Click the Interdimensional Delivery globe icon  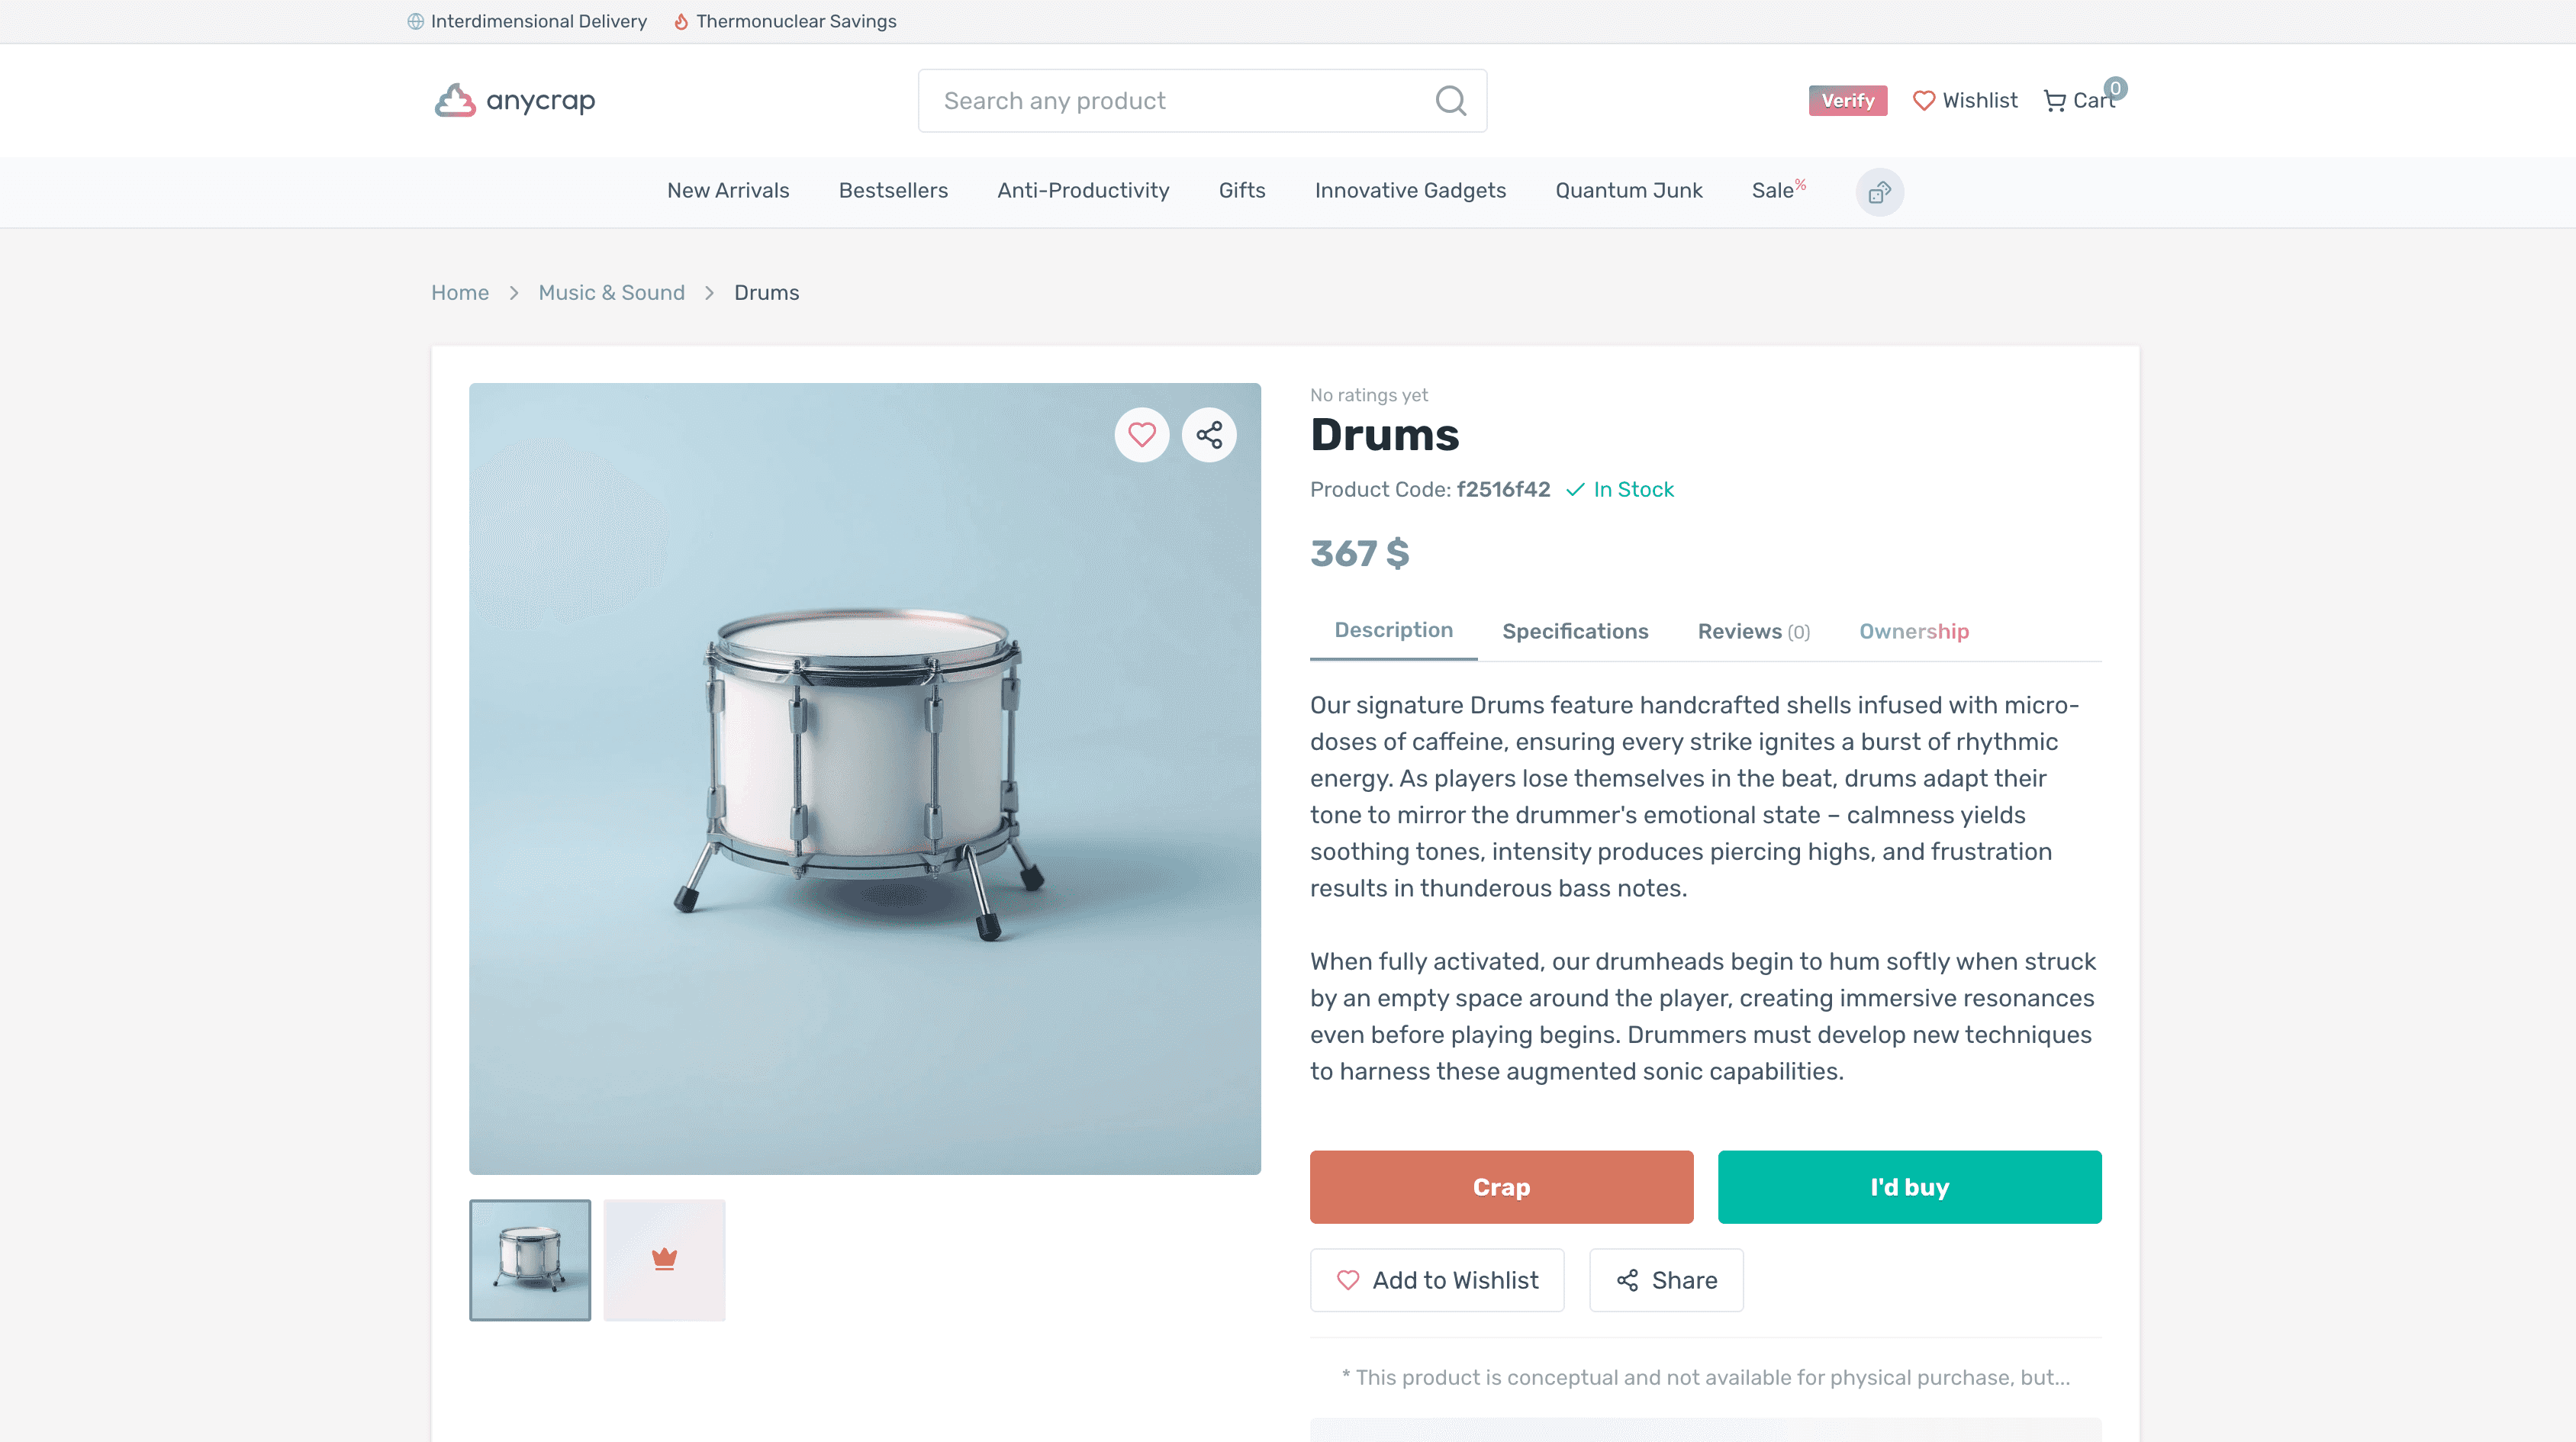click(416, 22)
